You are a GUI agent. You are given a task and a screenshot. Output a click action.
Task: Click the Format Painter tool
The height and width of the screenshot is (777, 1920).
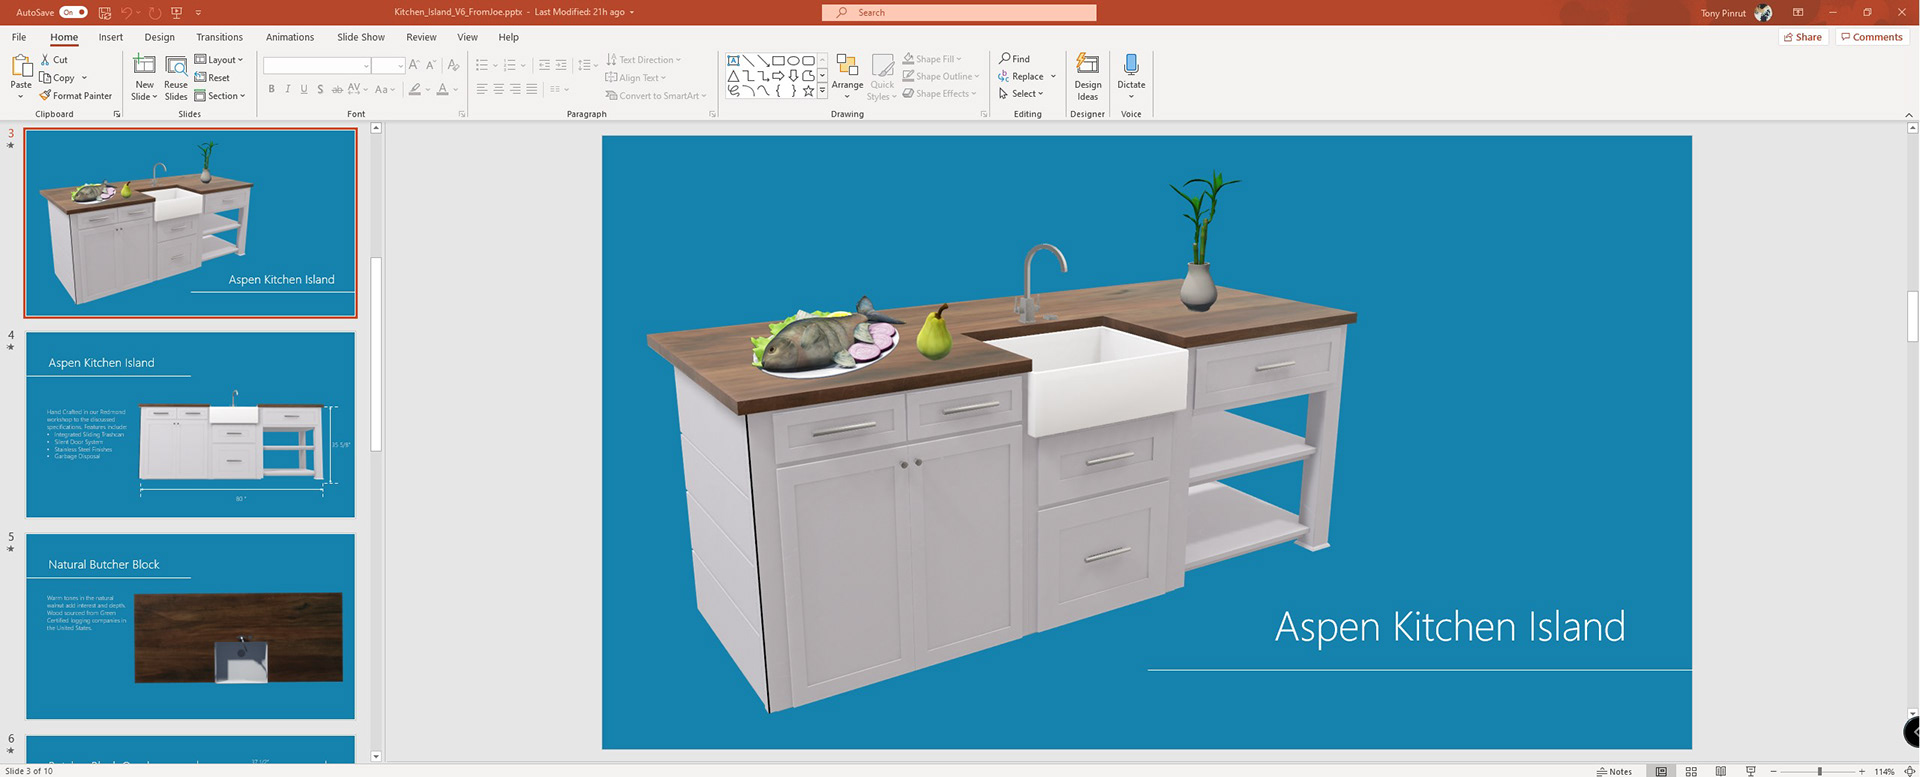(x=75, y=96)
